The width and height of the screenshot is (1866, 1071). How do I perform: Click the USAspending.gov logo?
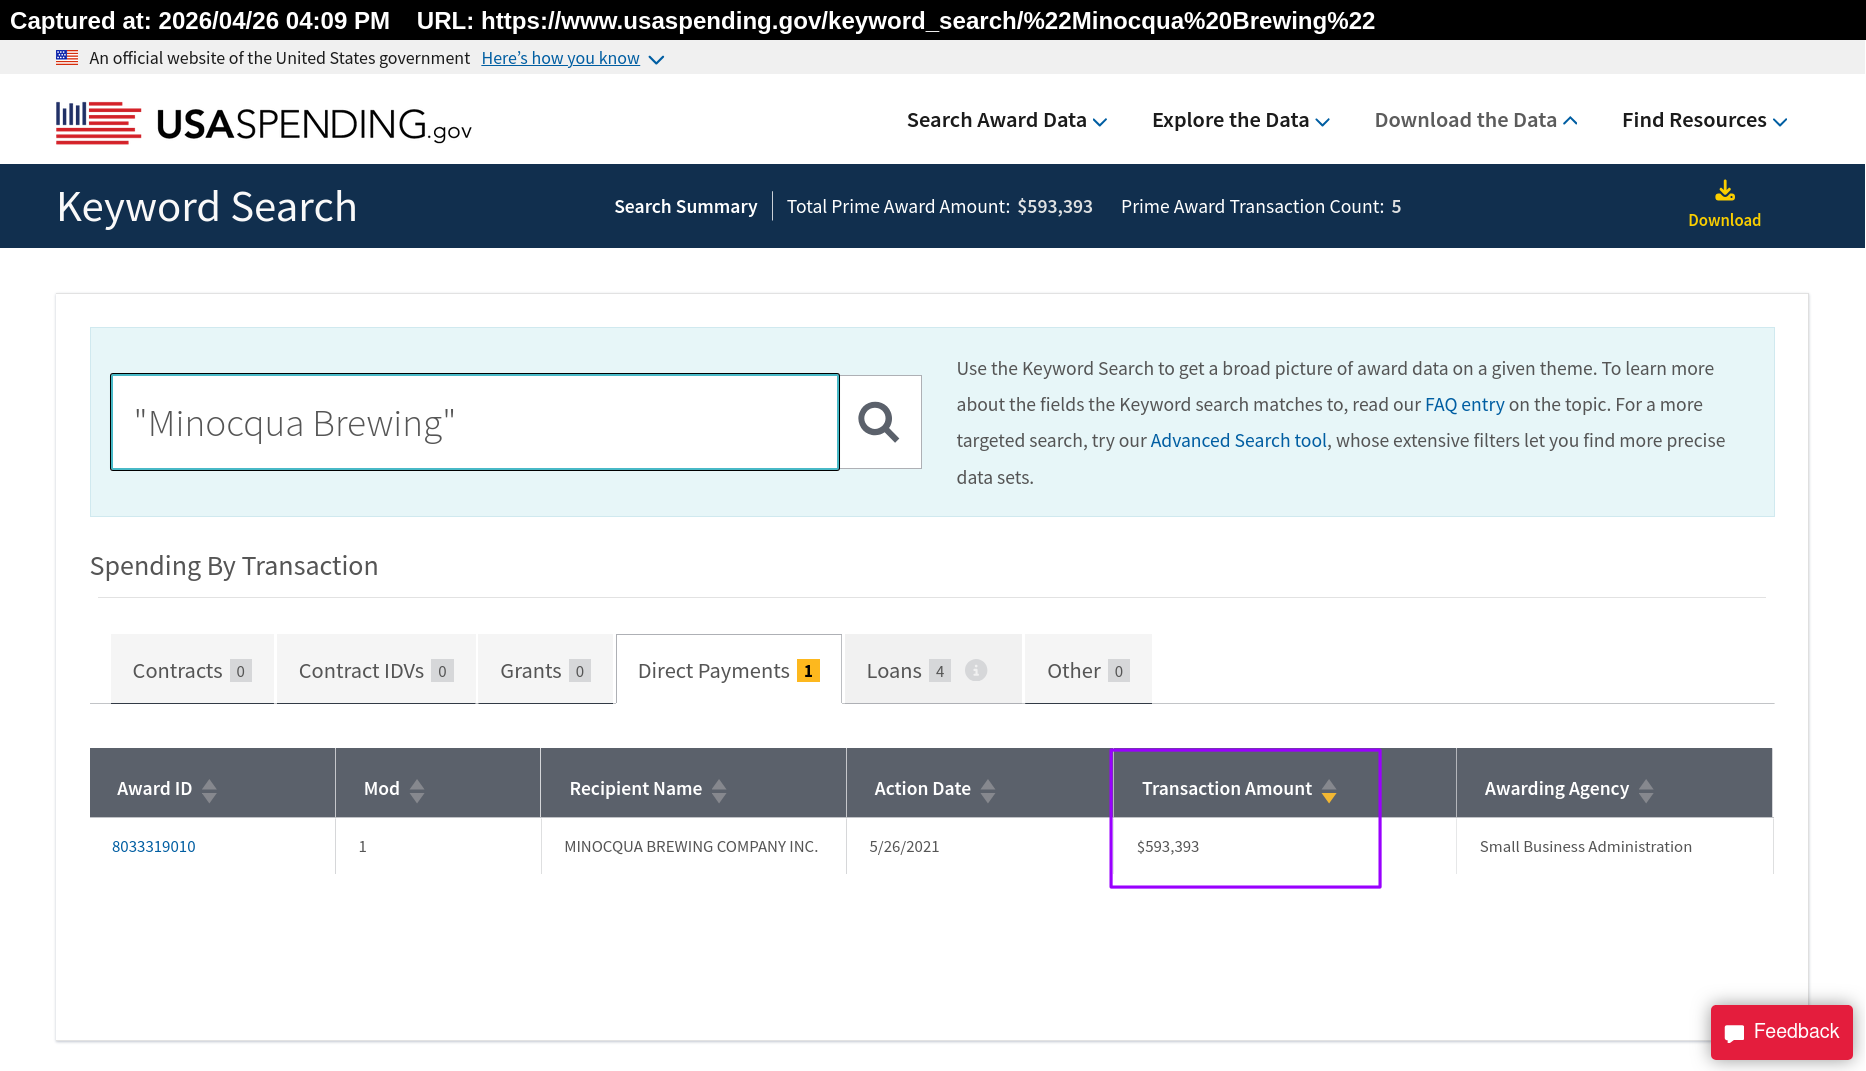(x=264, y=123)
